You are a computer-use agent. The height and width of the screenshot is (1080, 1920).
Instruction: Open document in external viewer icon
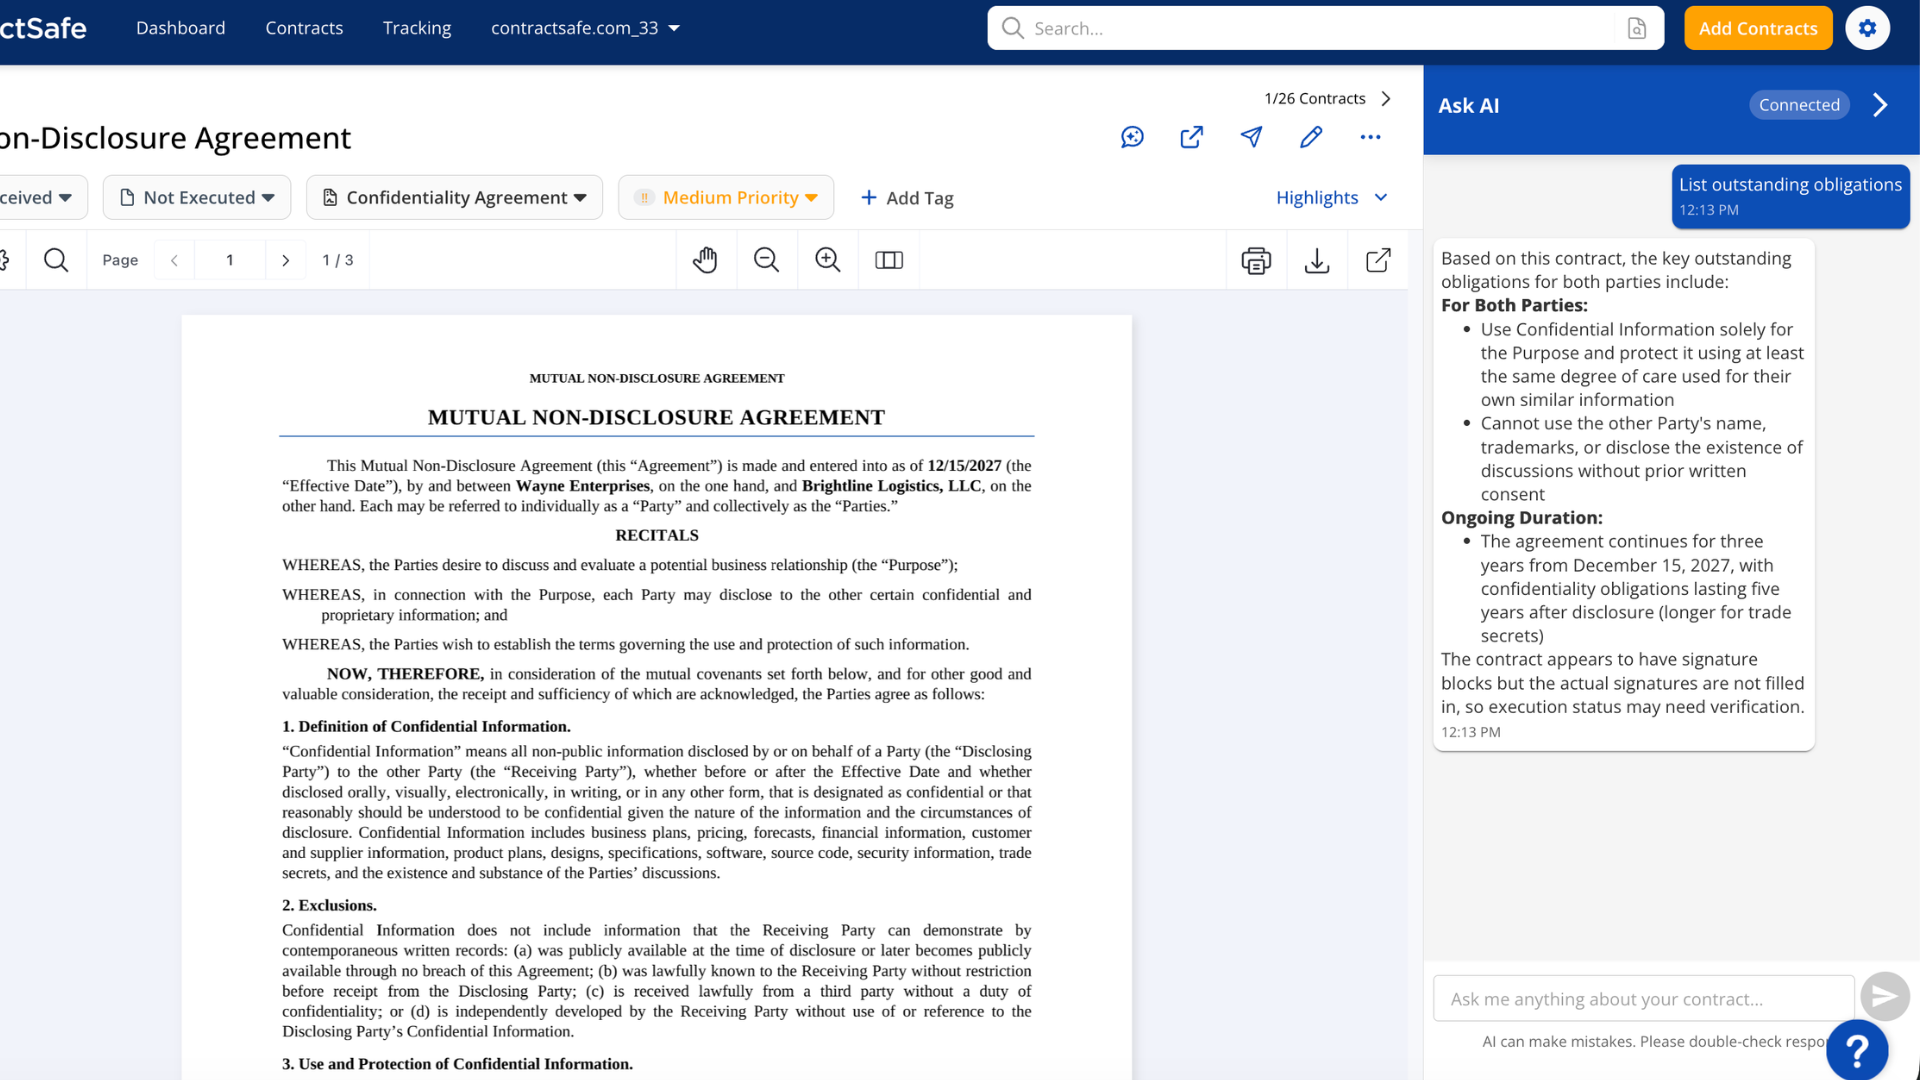1378,260
